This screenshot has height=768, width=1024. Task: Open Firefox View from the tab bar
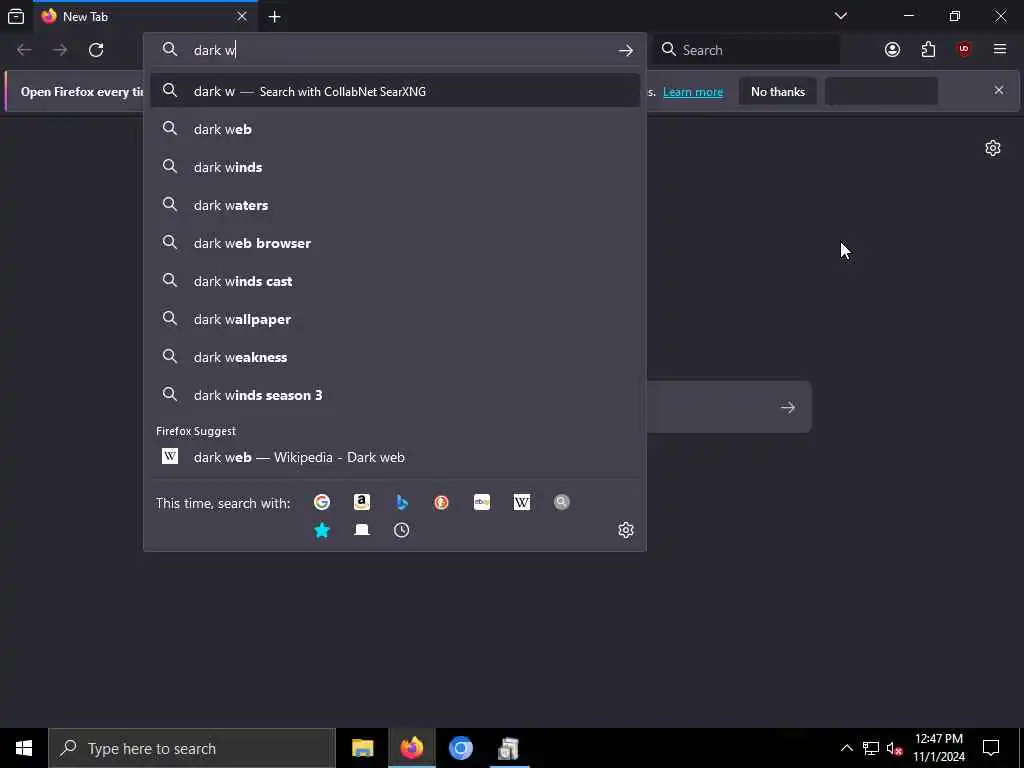16,16
